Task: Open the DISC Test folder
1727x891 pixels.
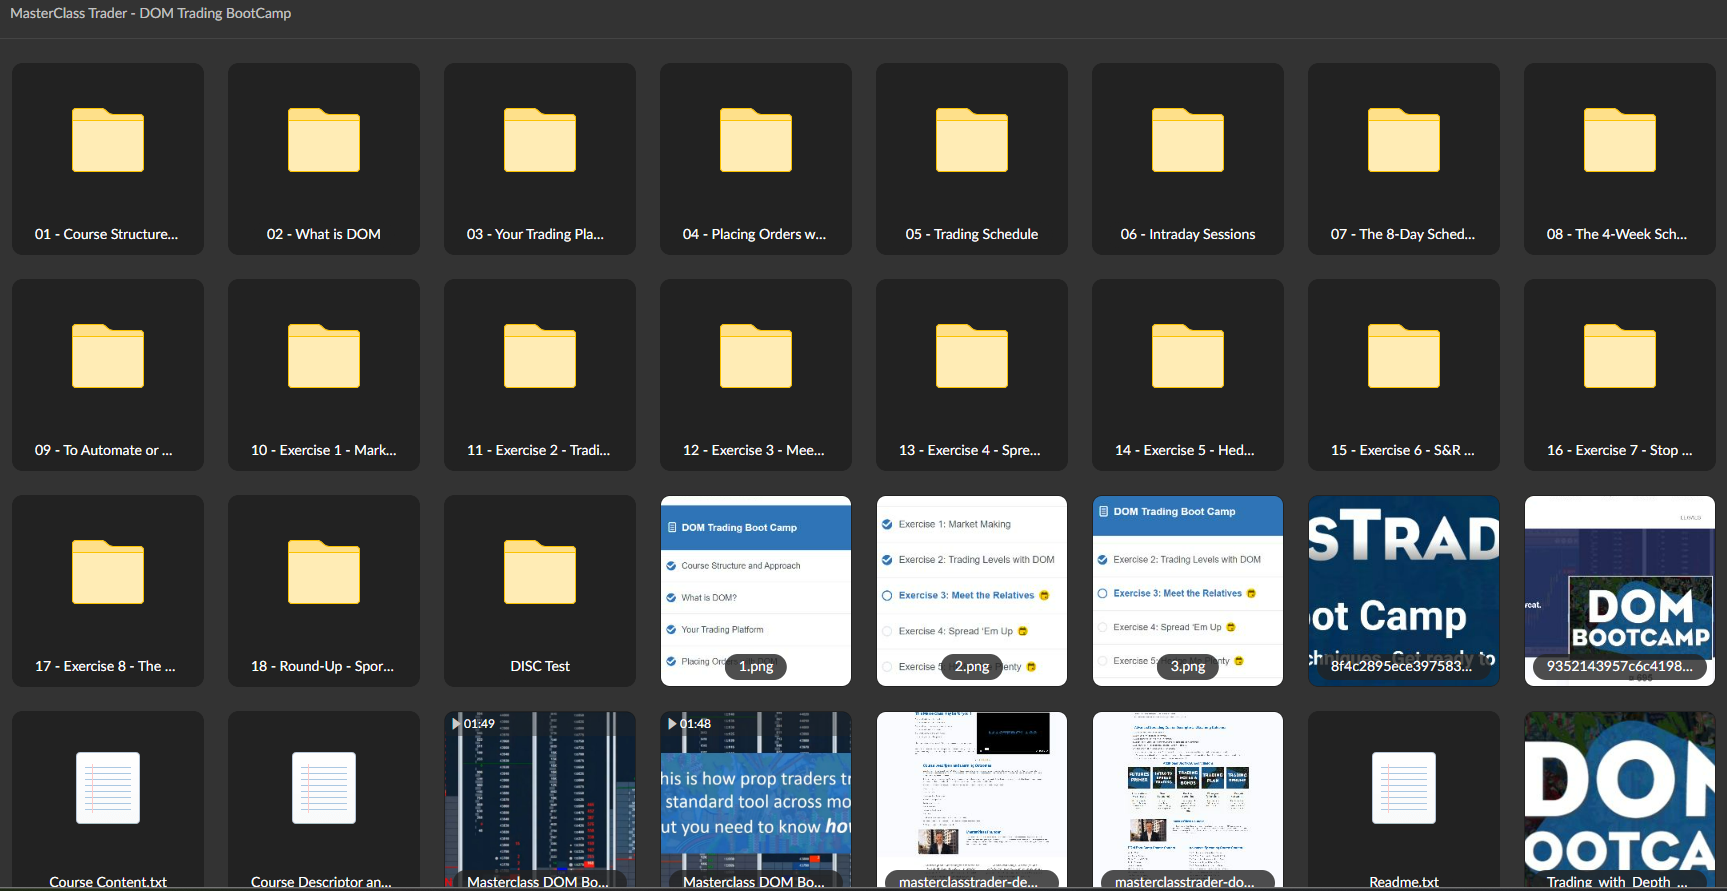Action: [540, 591]
